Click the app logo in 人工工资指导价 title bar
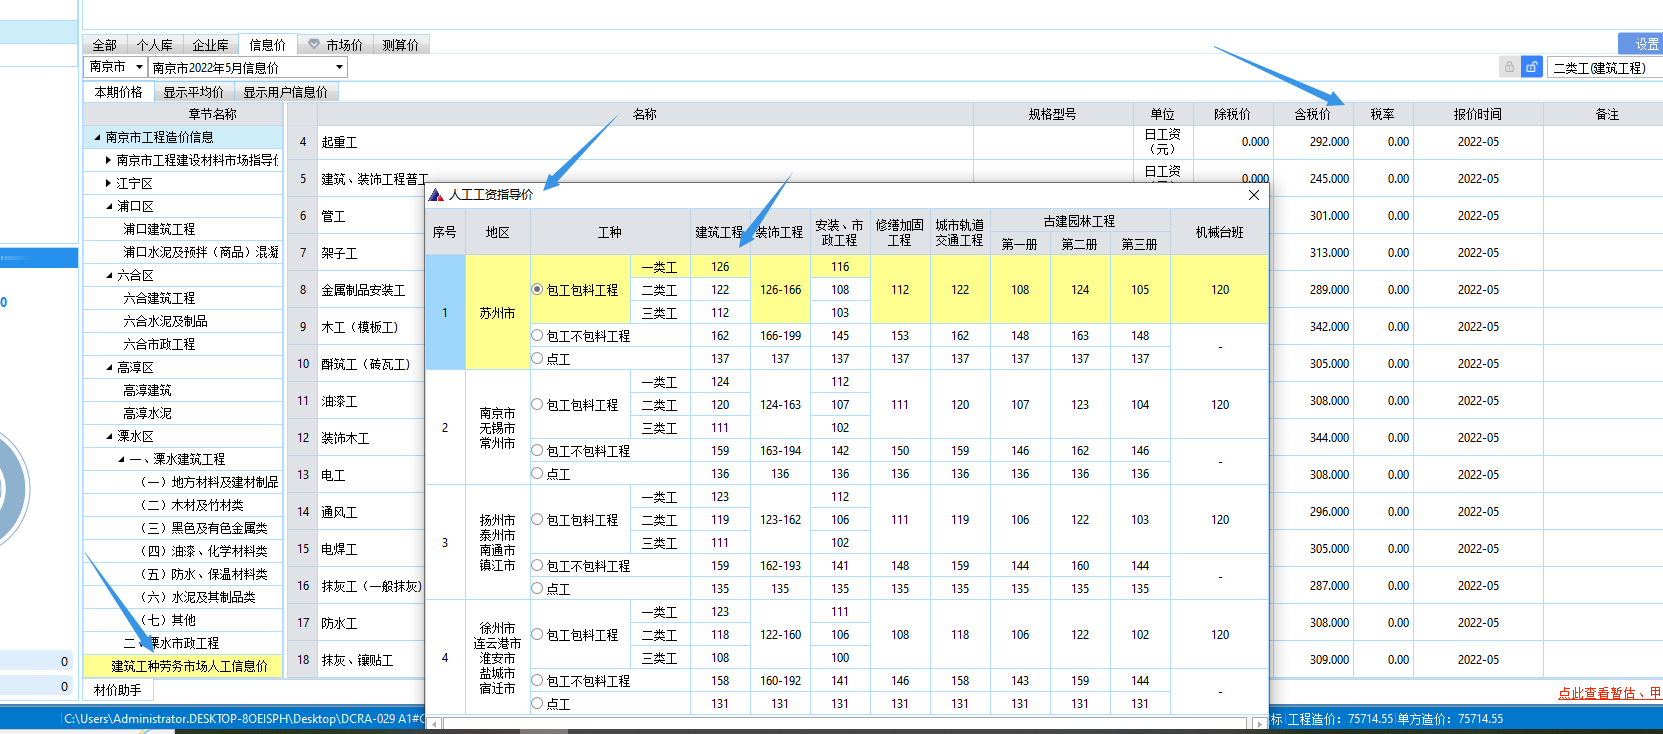Image resolution: width=1663 pixels, height=734 pixels. coord(436,195)
